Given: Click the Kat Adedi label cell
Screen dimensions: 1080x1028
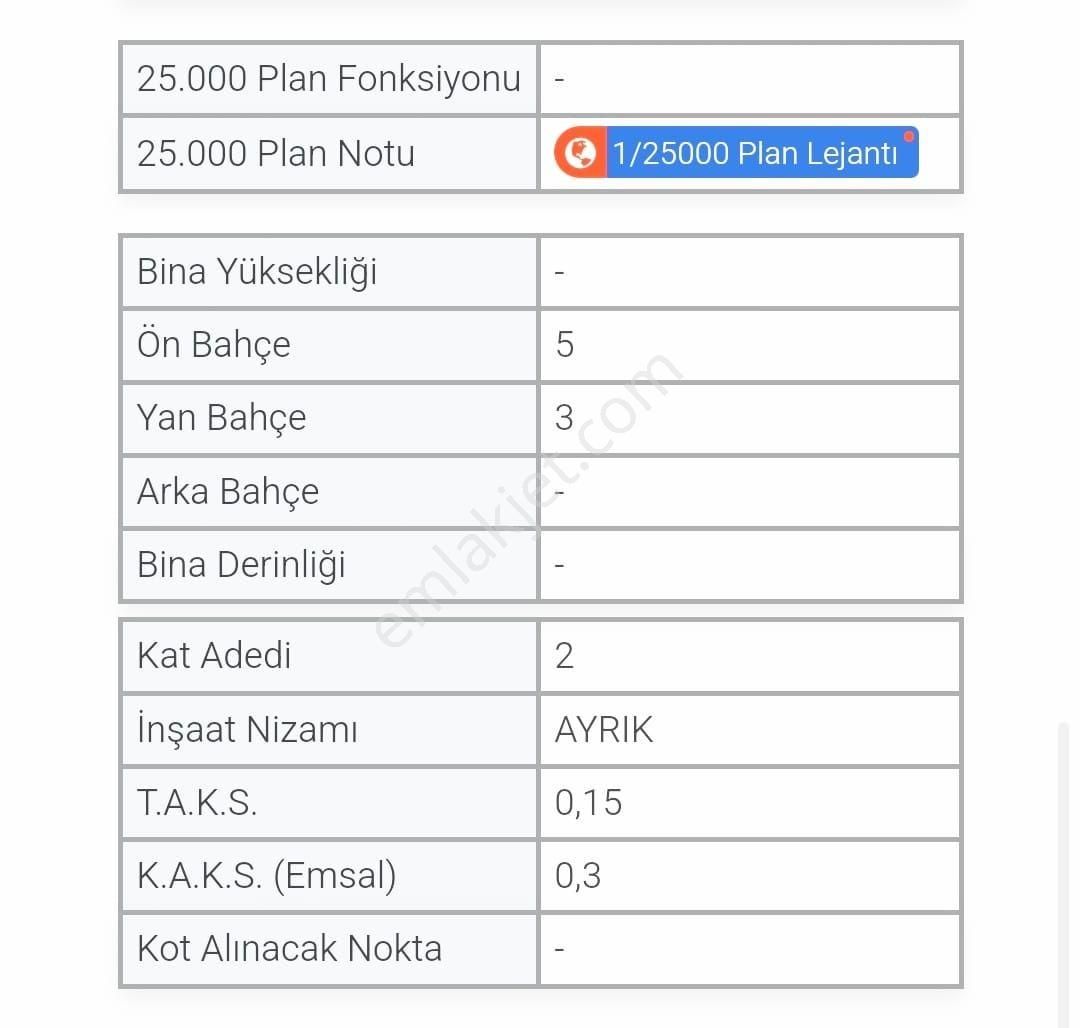Looking at the screenshot, I should pos(329,655).
